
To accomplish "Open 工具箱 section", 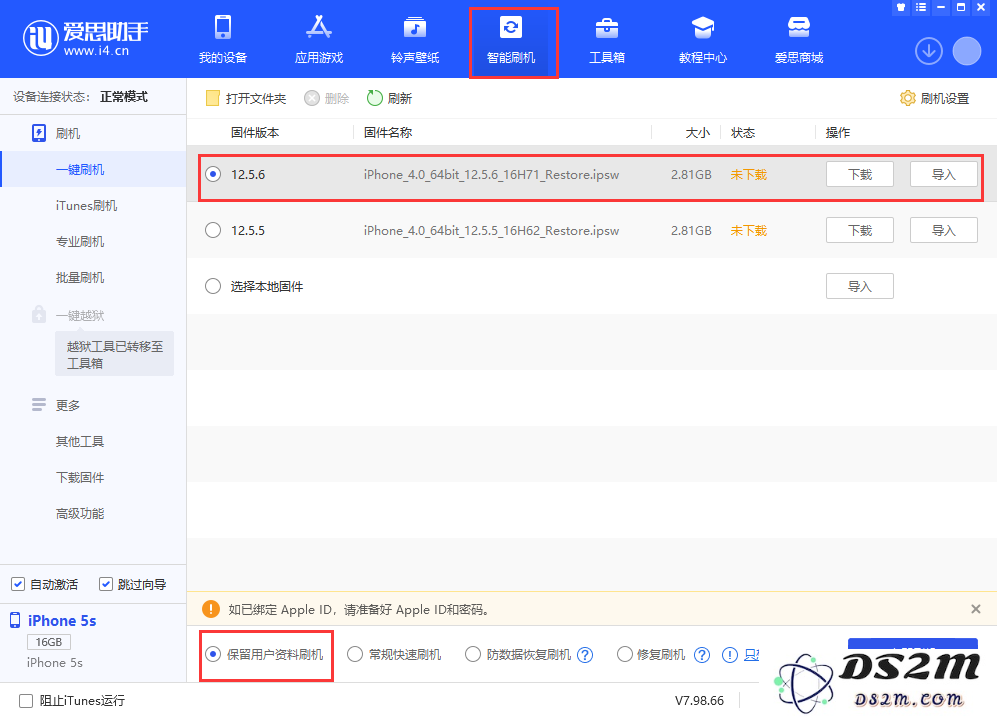I will click(x=607, y=39).
